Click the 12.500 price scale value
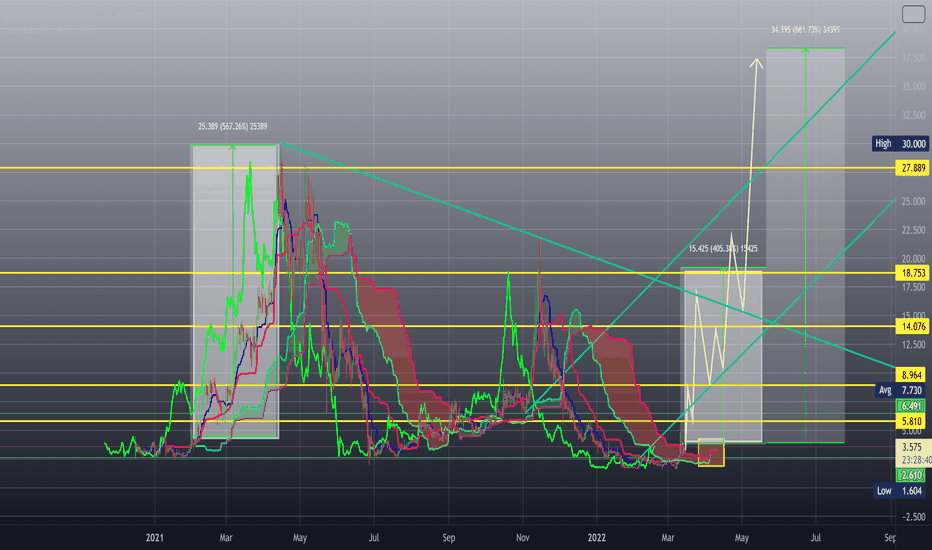The image size is (932, 550). tap(914, 344)
